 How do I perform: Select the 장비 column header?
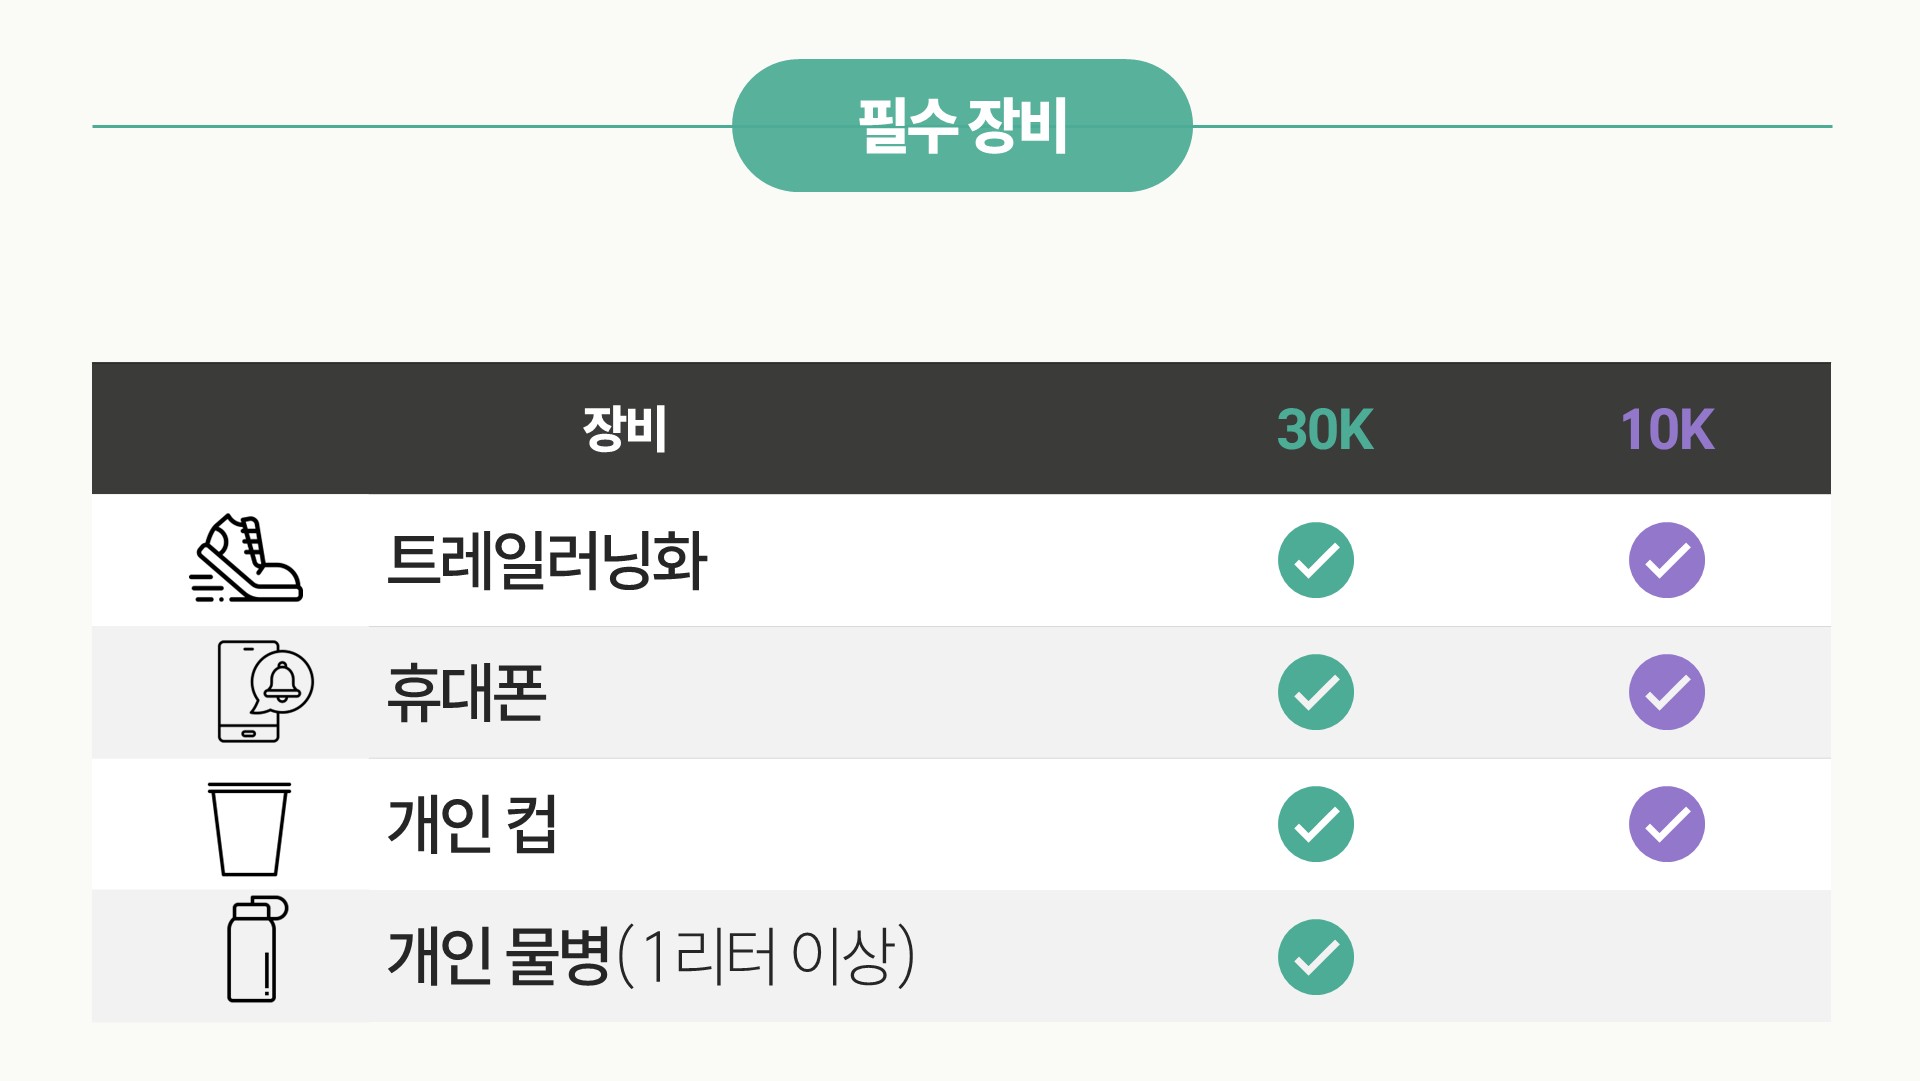click(x=625, y=429)
